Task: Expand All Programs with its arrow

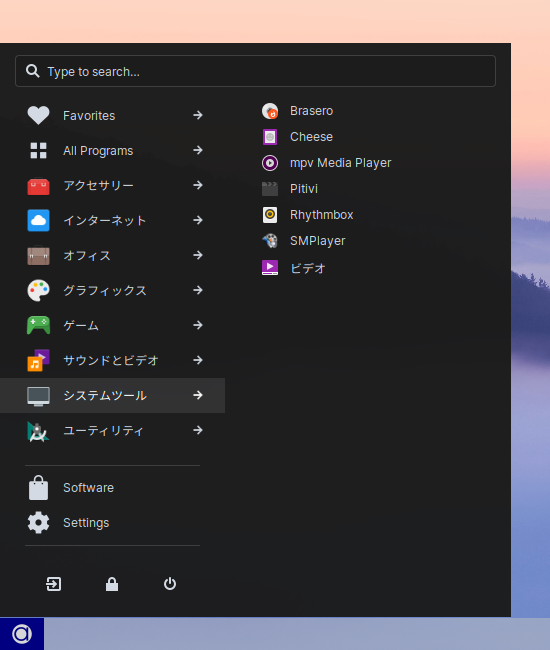Action: point(198,150)
